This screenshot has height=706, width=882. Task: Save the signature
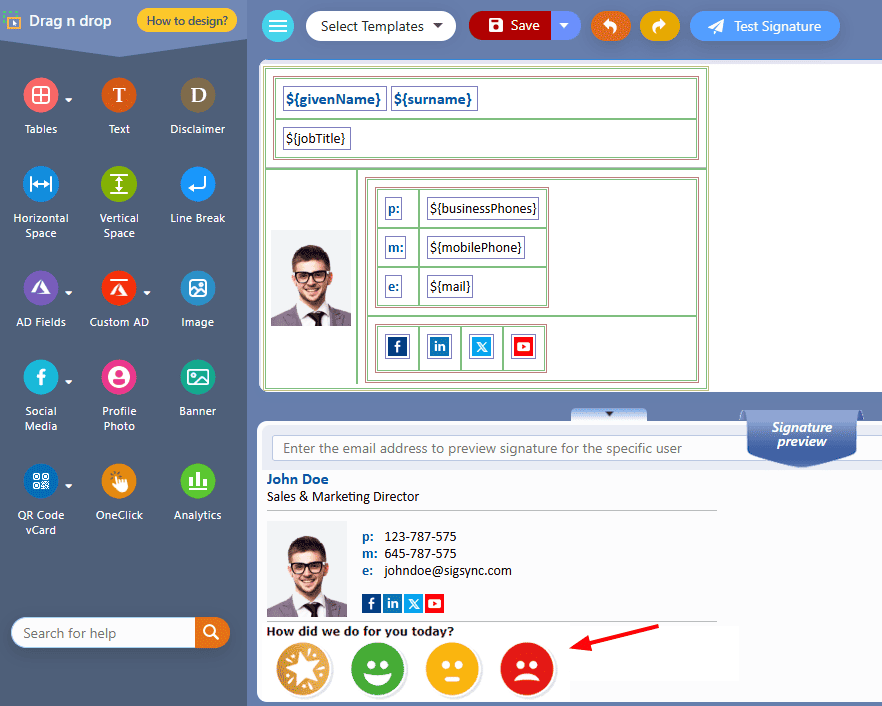[510, 26]
